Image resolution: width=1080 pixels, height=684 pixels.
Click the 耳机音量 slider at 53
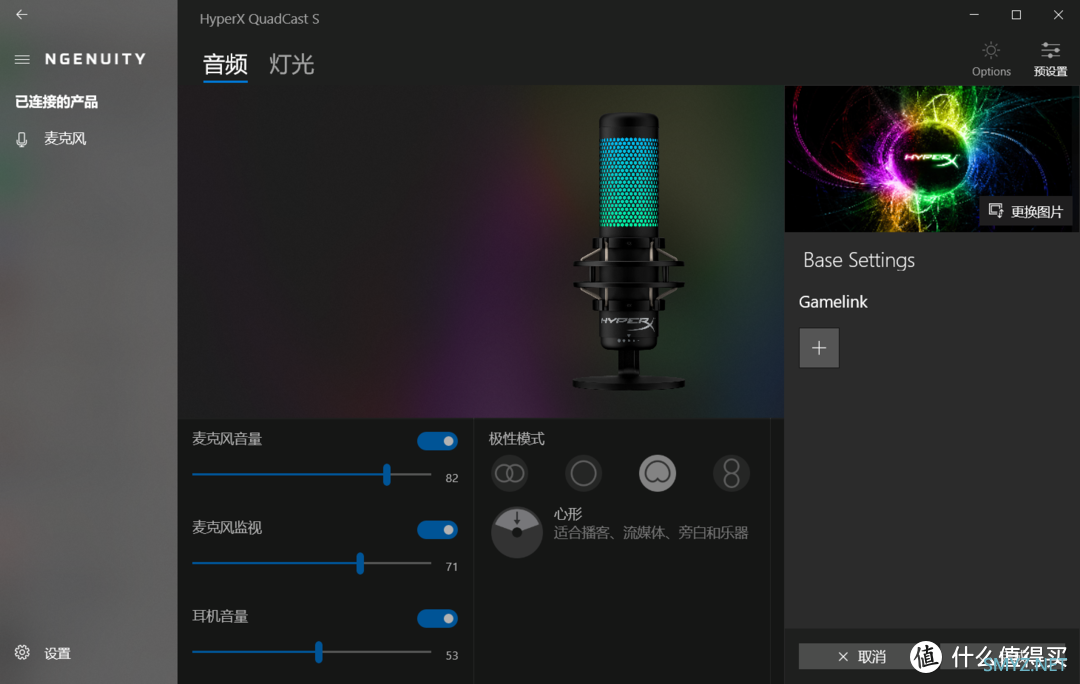tap(319, 652)
